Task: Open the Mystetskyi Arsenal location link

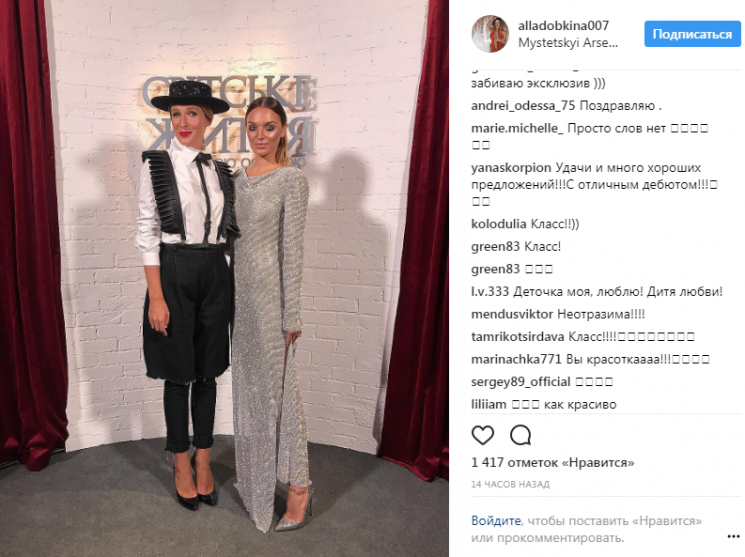Action: click(568, 43)
